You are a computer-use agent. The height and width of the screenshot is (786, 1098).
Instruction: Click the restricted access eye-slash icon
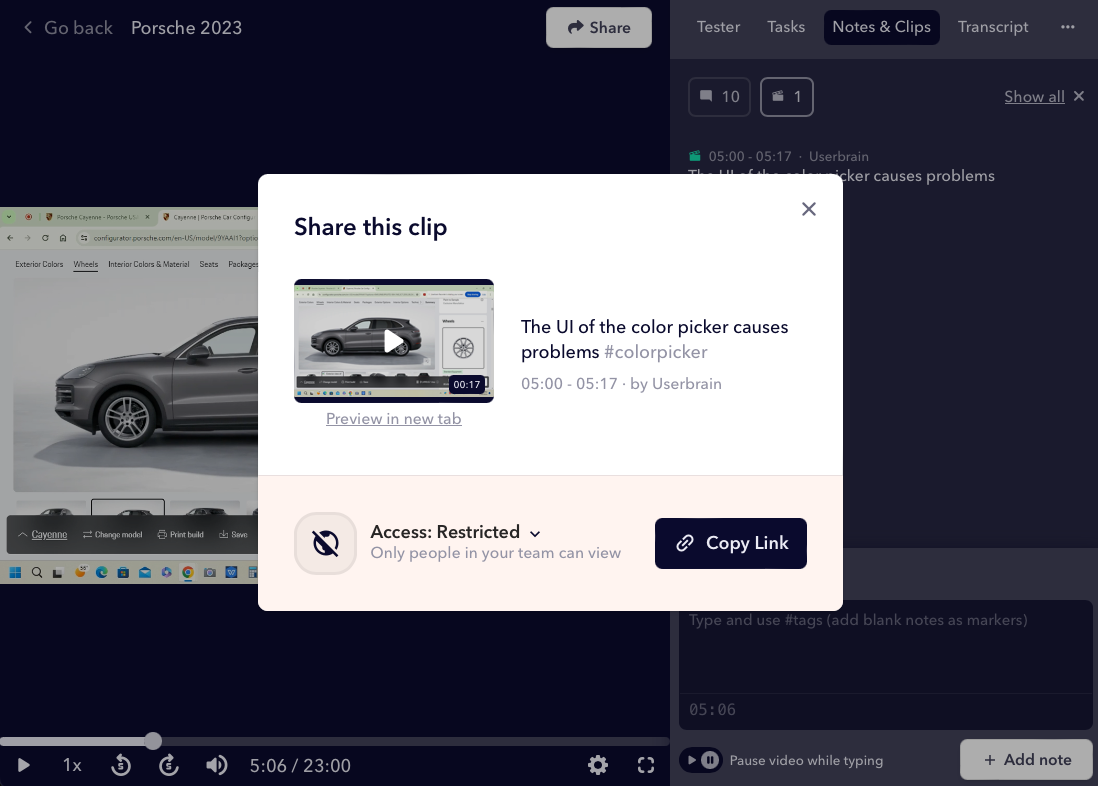coord(326,544)
